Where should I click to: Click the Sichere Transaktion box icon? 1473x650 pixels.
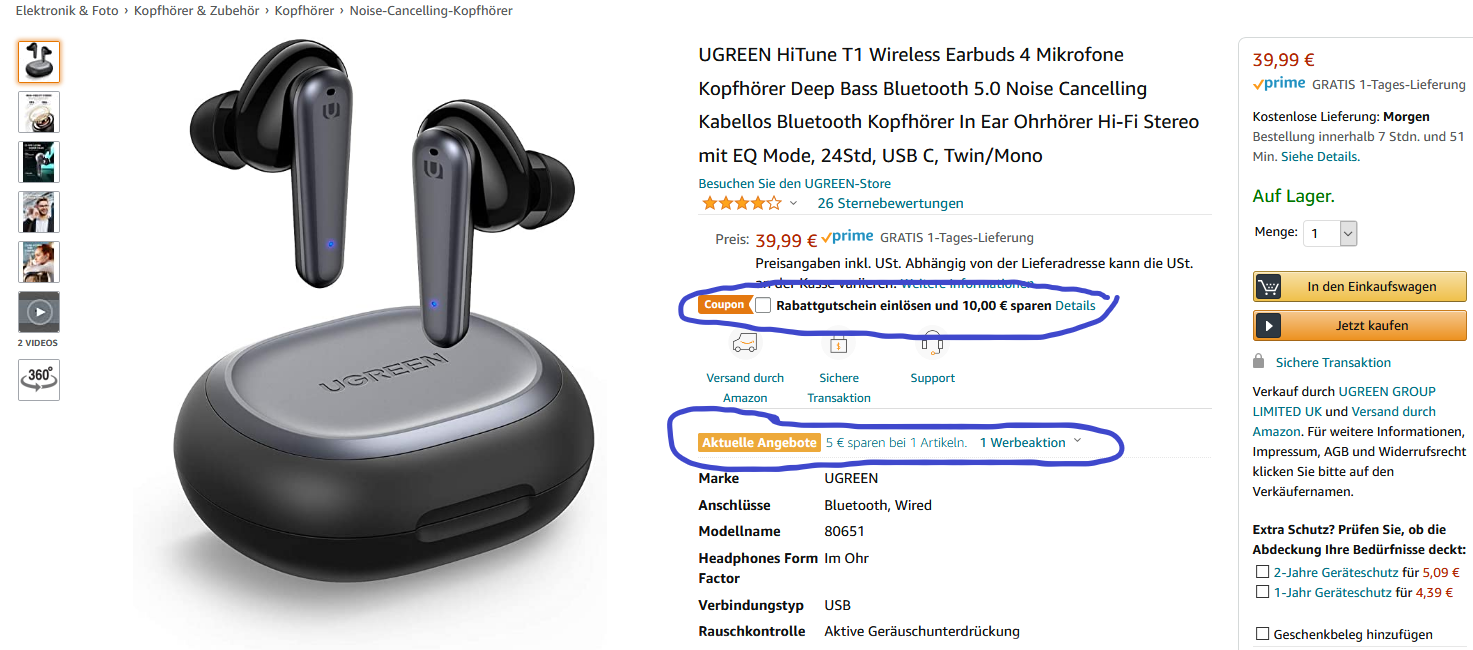coord(838,344)
